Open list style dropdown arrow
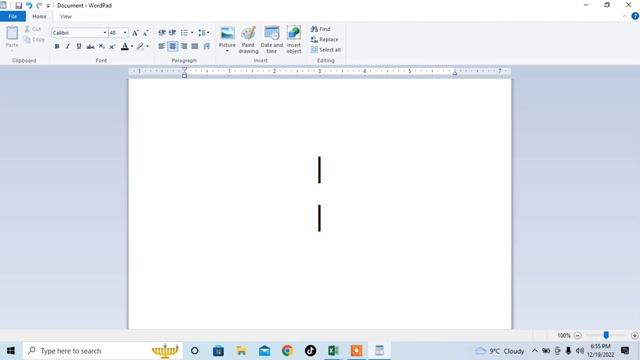640x360 pixels. (192, 33)
